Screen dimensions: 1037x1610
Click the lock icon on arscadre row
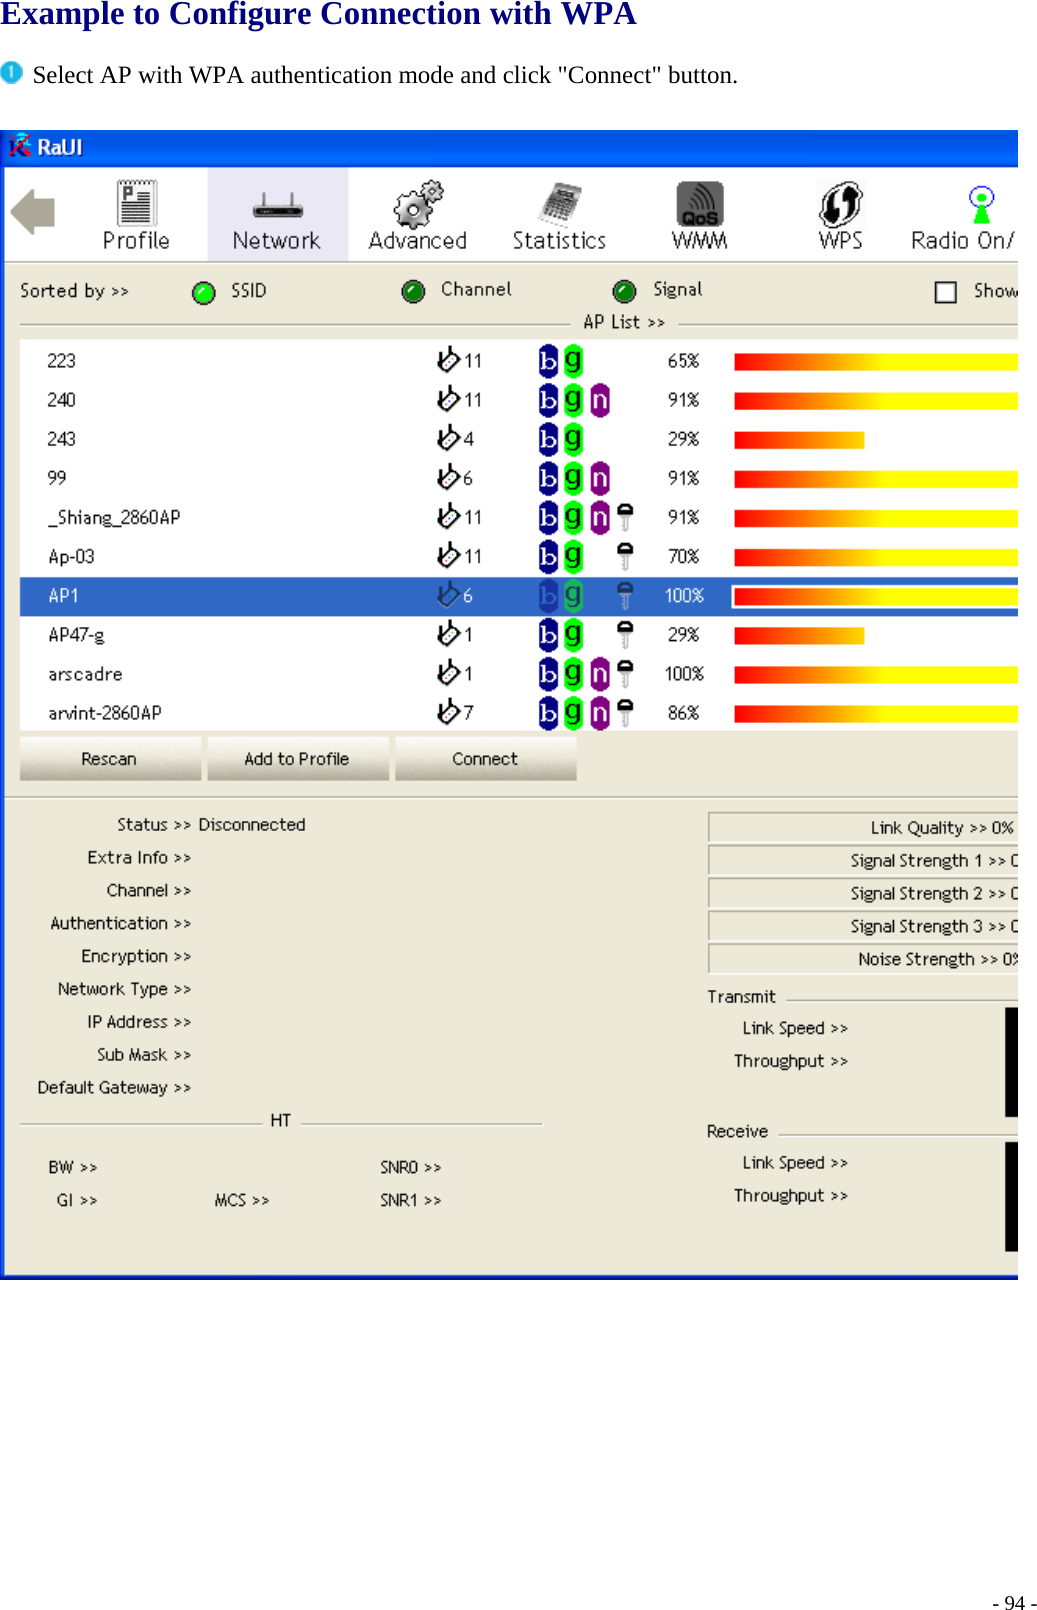click(x=625, y=674)
